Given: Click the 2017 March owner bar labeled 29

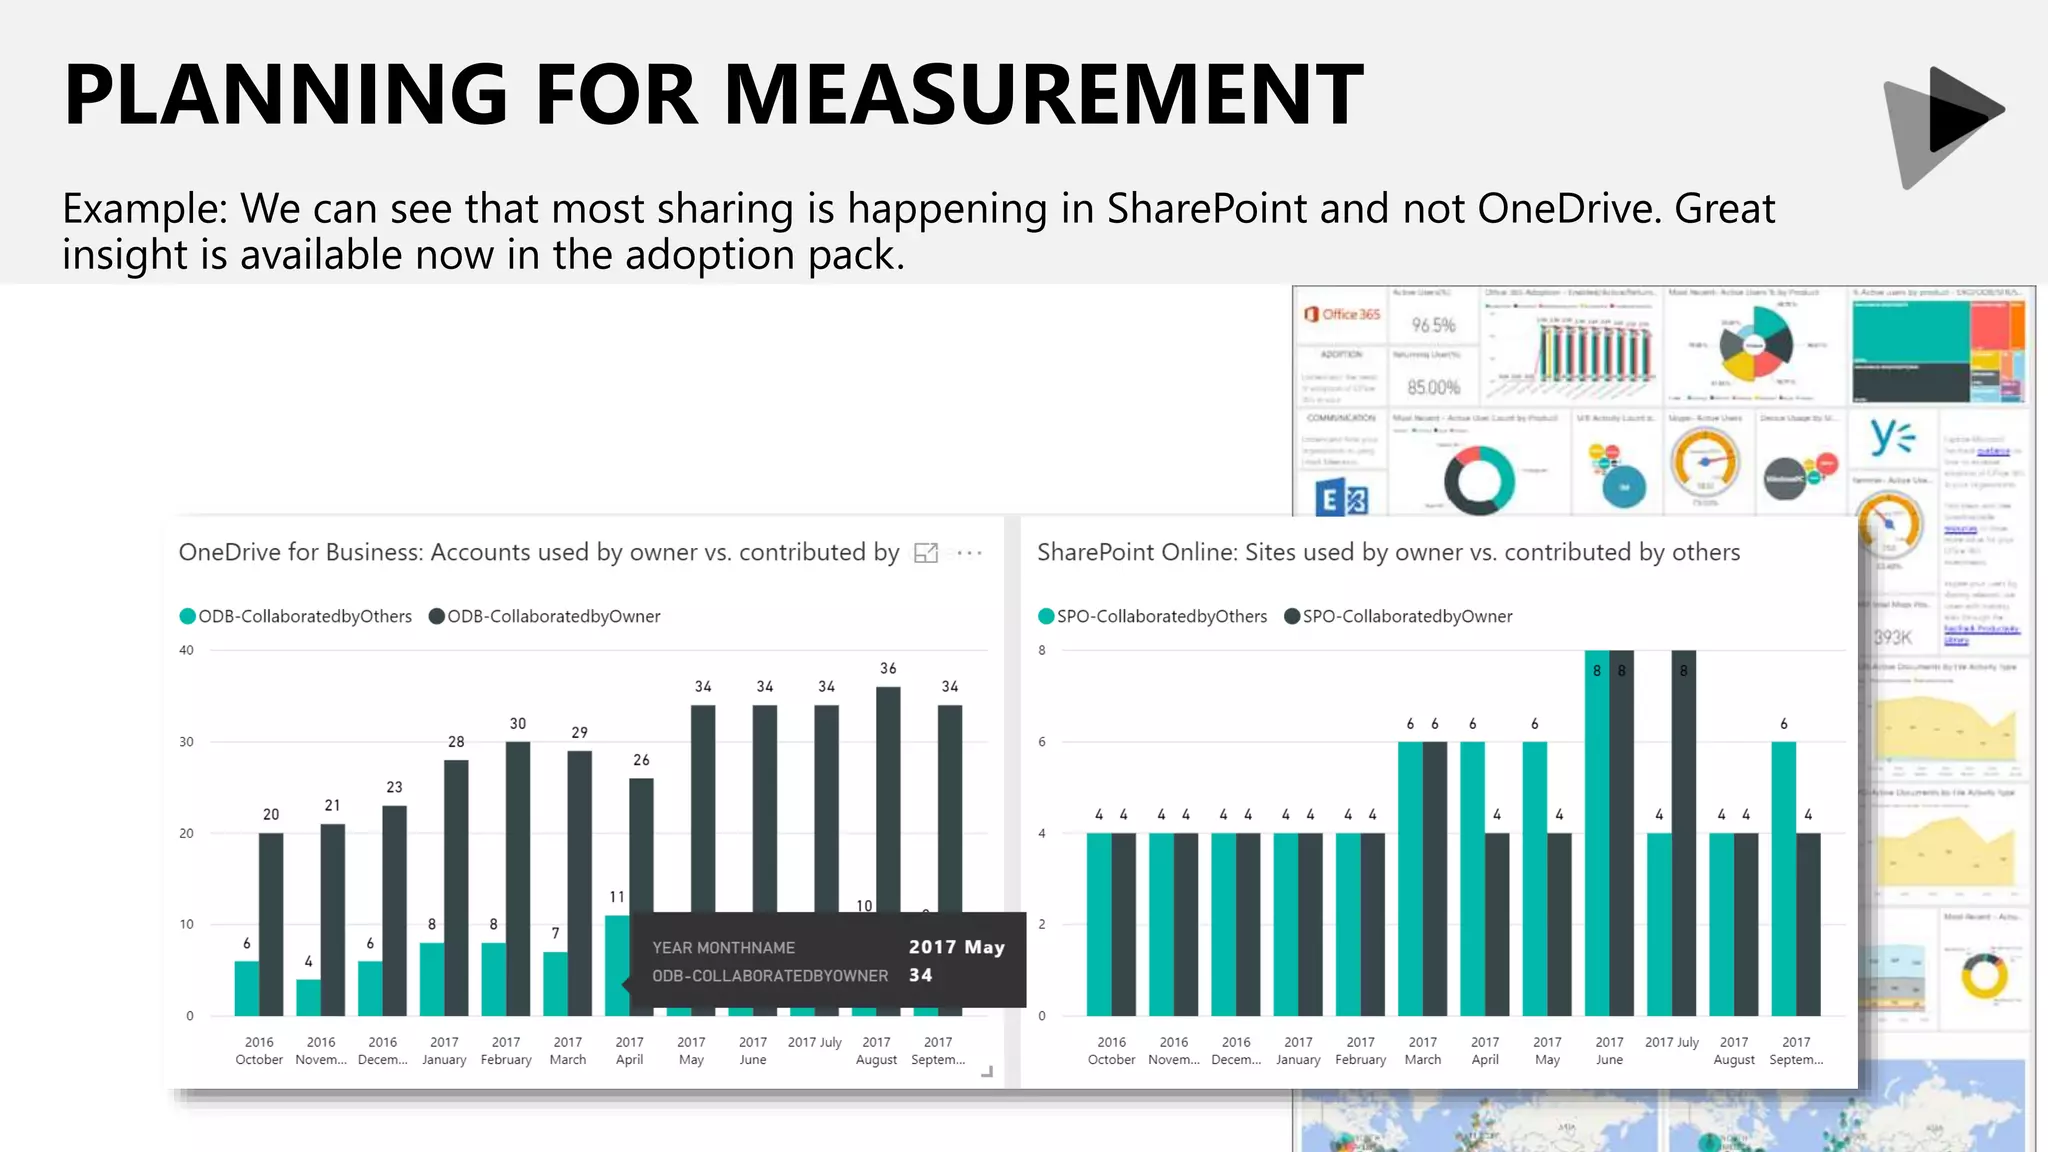Looking at the screenshot, I should [x=580, y=883].
